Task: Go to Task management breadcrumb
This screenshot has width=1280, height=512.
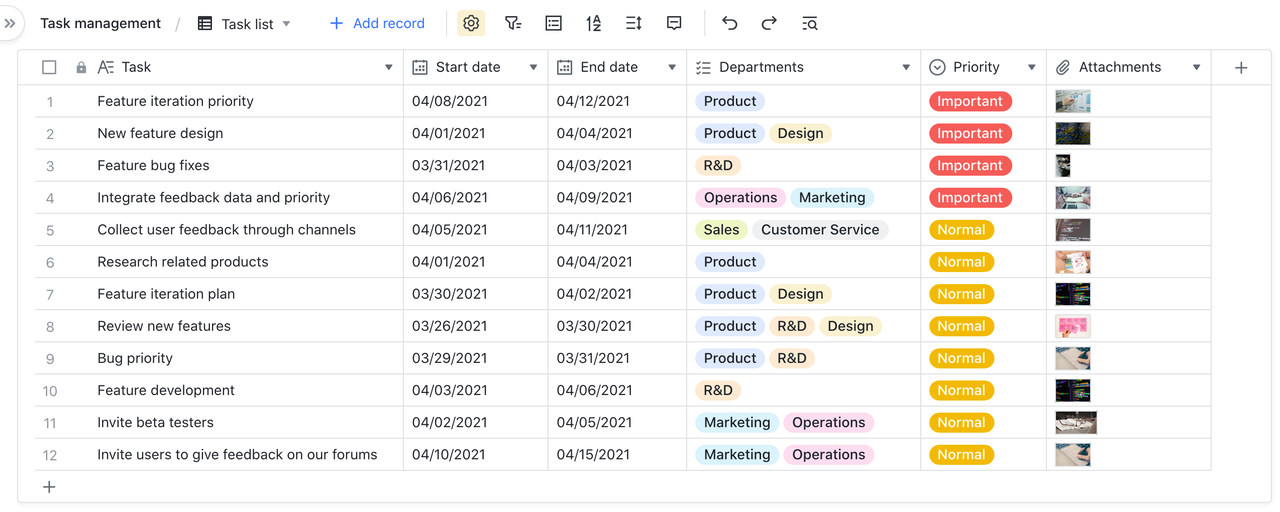Action: click(x=100, y=23)
